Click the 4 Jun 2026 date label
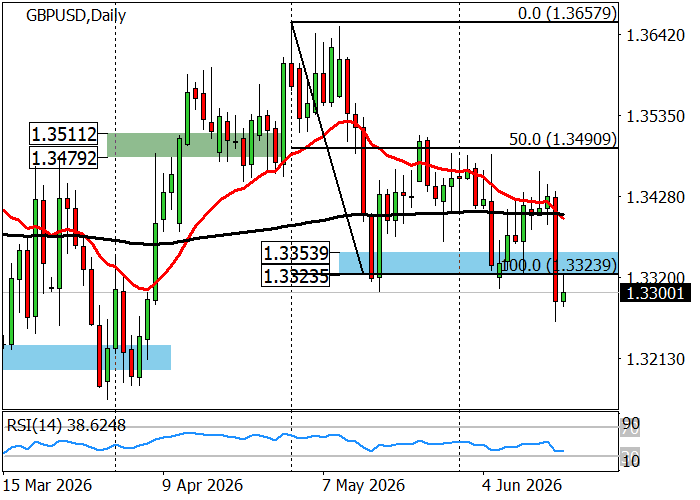 522,485
